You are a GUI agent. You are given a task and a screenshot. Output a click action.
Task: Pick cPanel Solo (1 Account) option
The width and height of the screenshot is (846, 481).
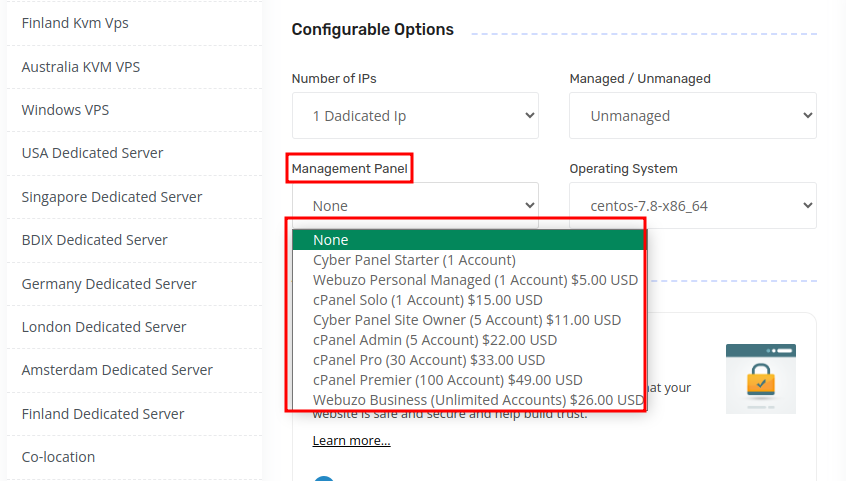(x=427, y=300)
